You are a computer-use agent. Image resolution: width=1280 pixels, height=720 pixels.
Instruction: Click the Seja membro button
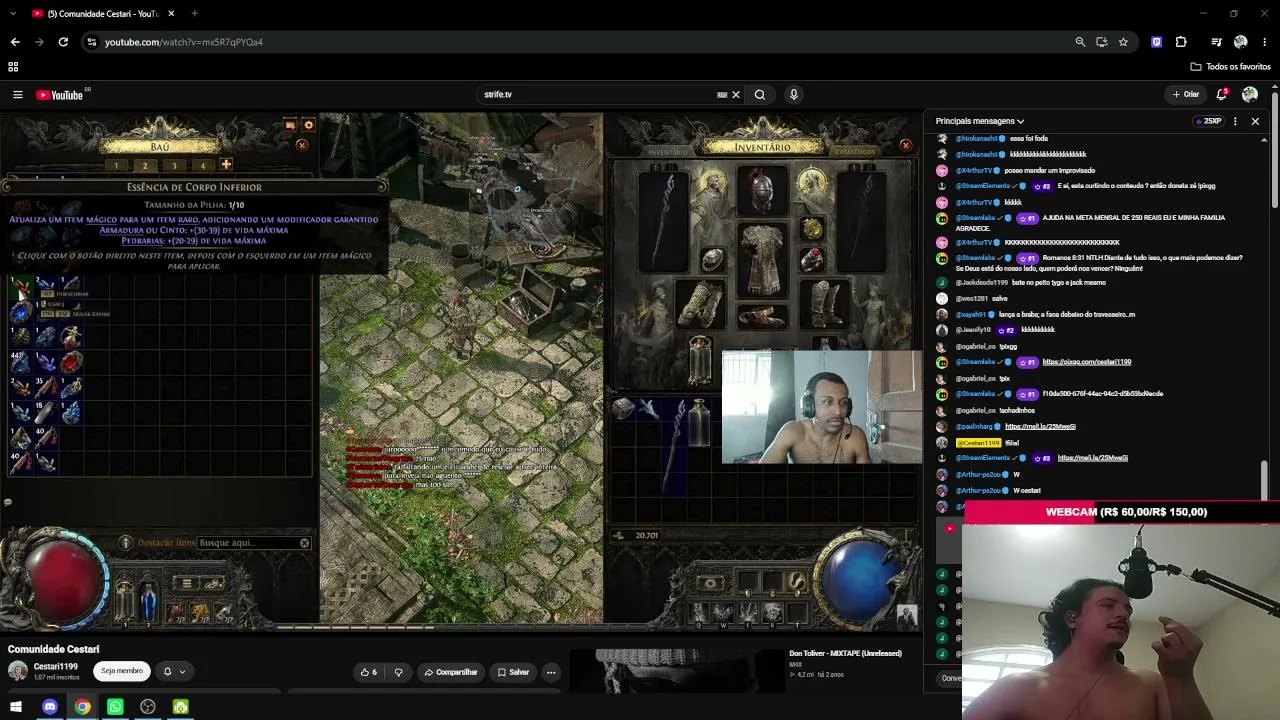(x=122, y=671)
